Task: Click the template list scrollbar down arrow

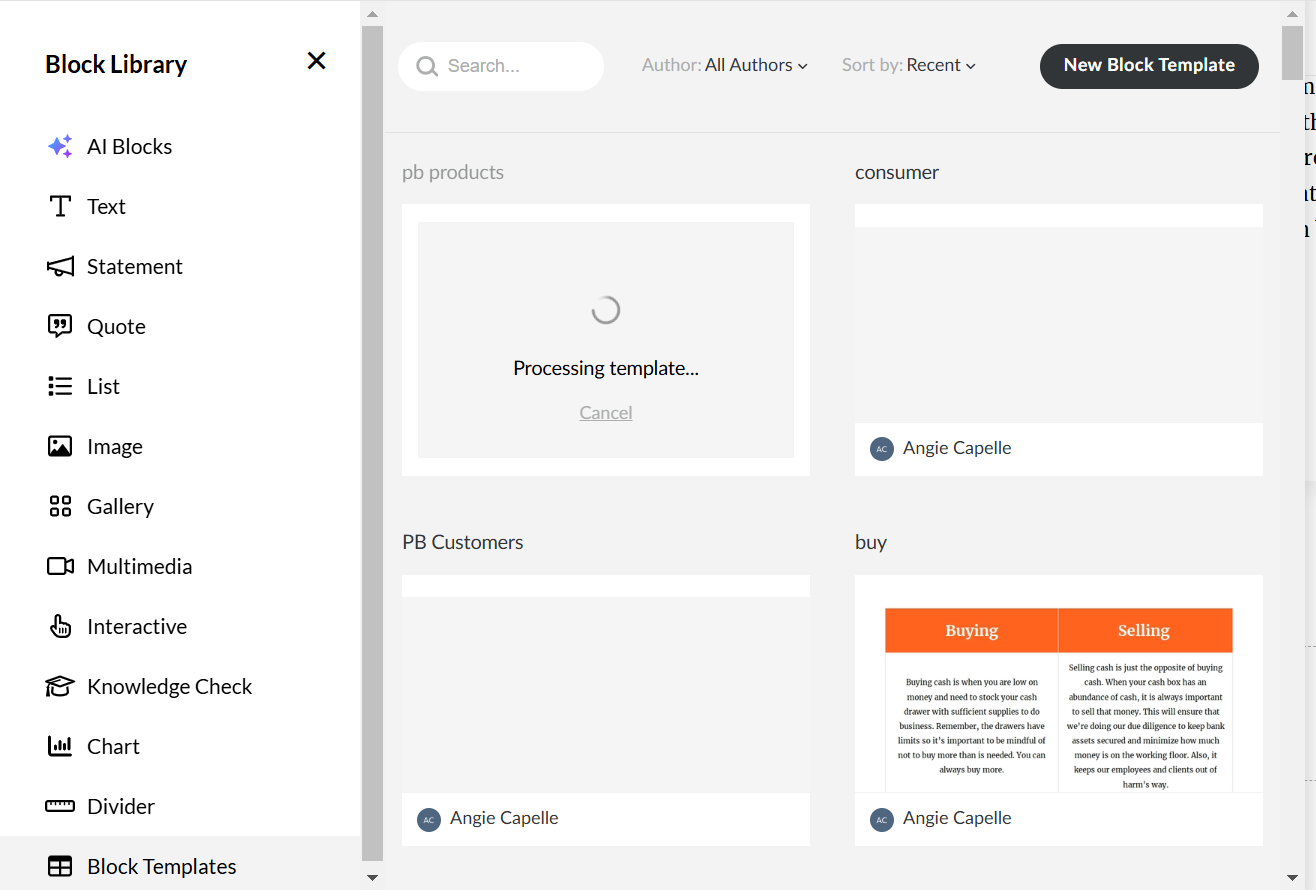Action: point(1293,878)
